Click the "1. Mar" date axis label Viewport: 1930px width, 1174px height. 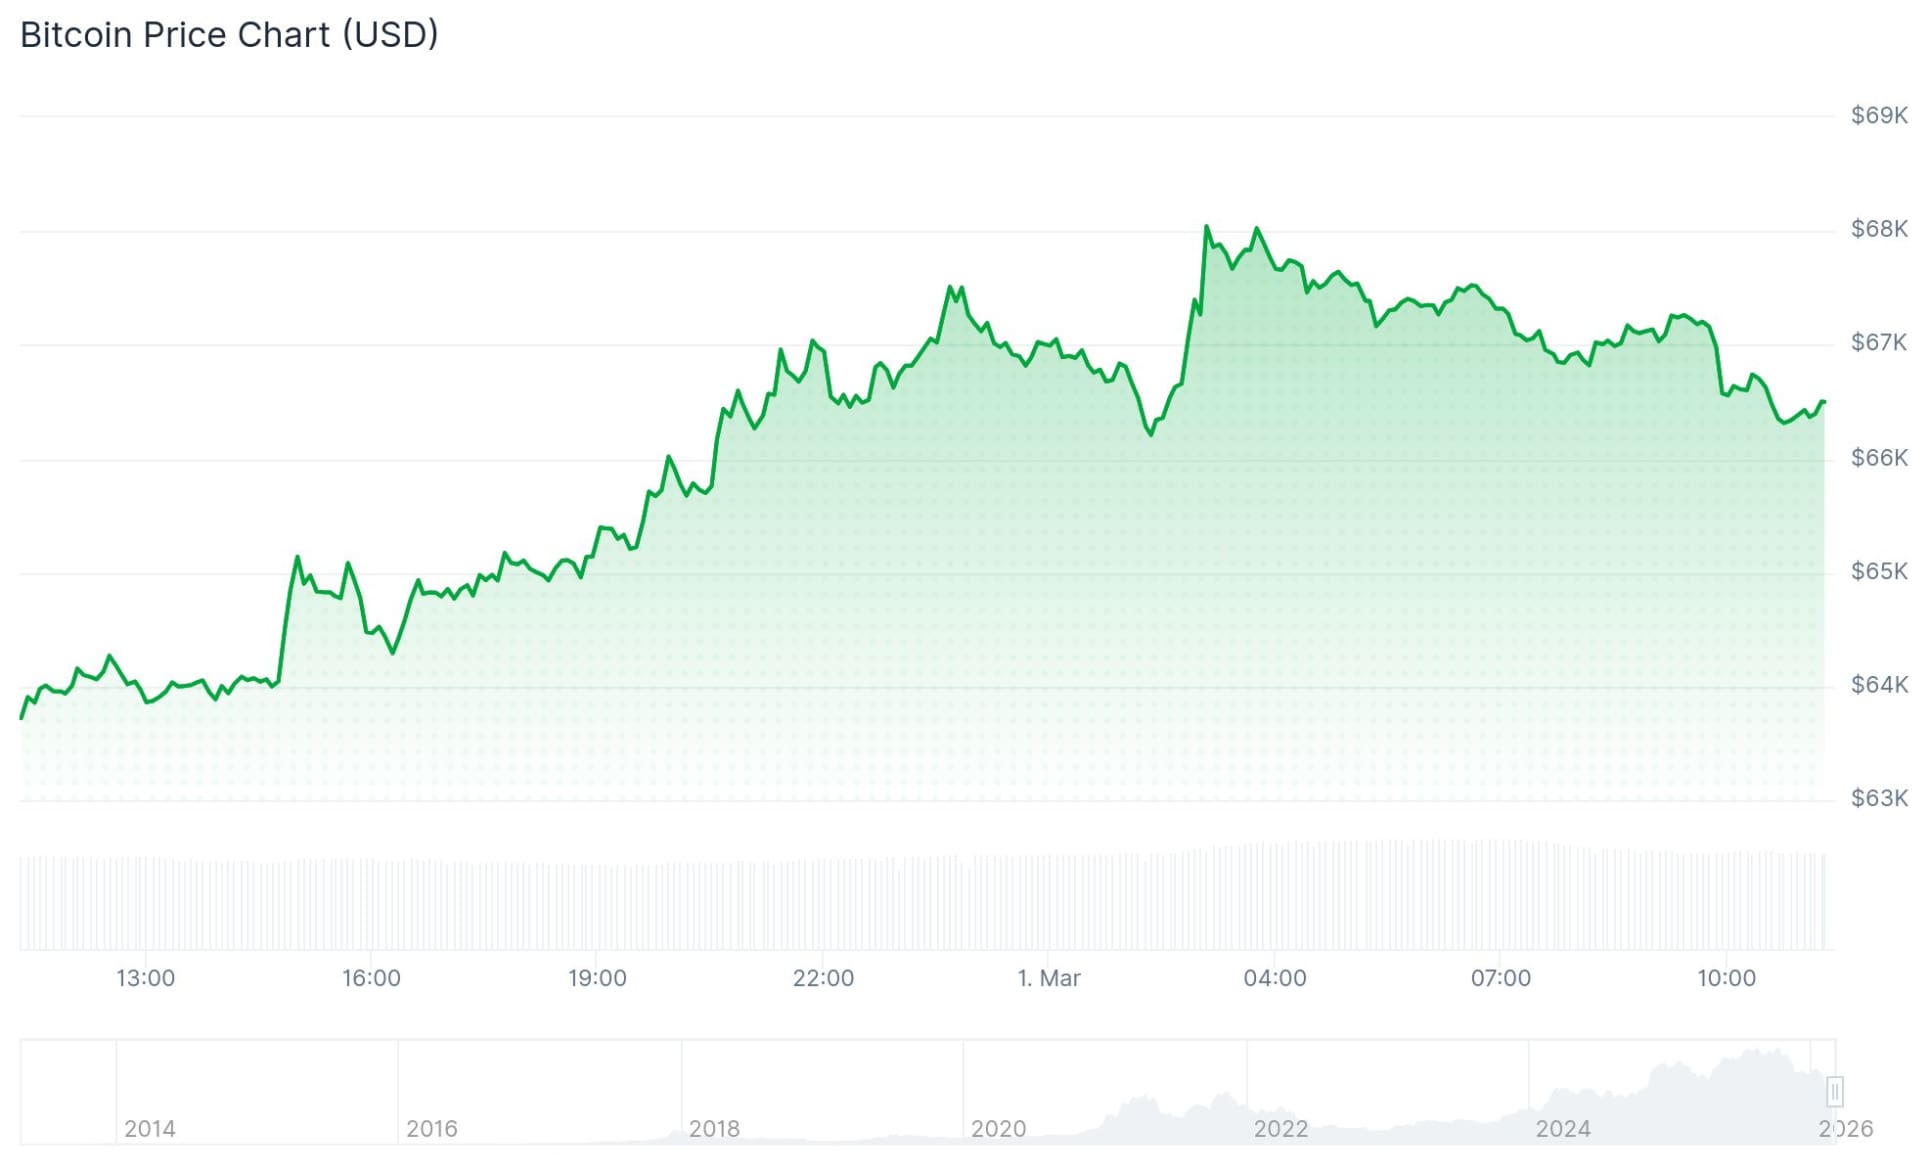(1048, 978)
